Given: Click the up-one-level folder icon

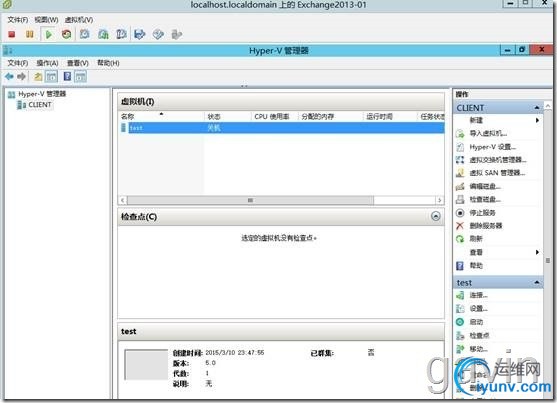Looking at the screenshot, I should click(38, 76).
